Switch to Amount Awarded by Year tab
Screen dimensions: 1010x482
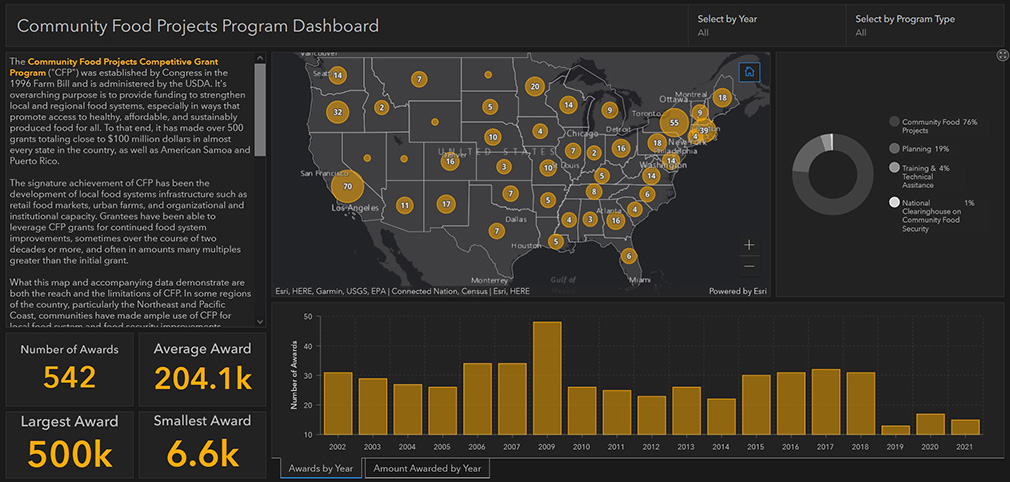427,468
